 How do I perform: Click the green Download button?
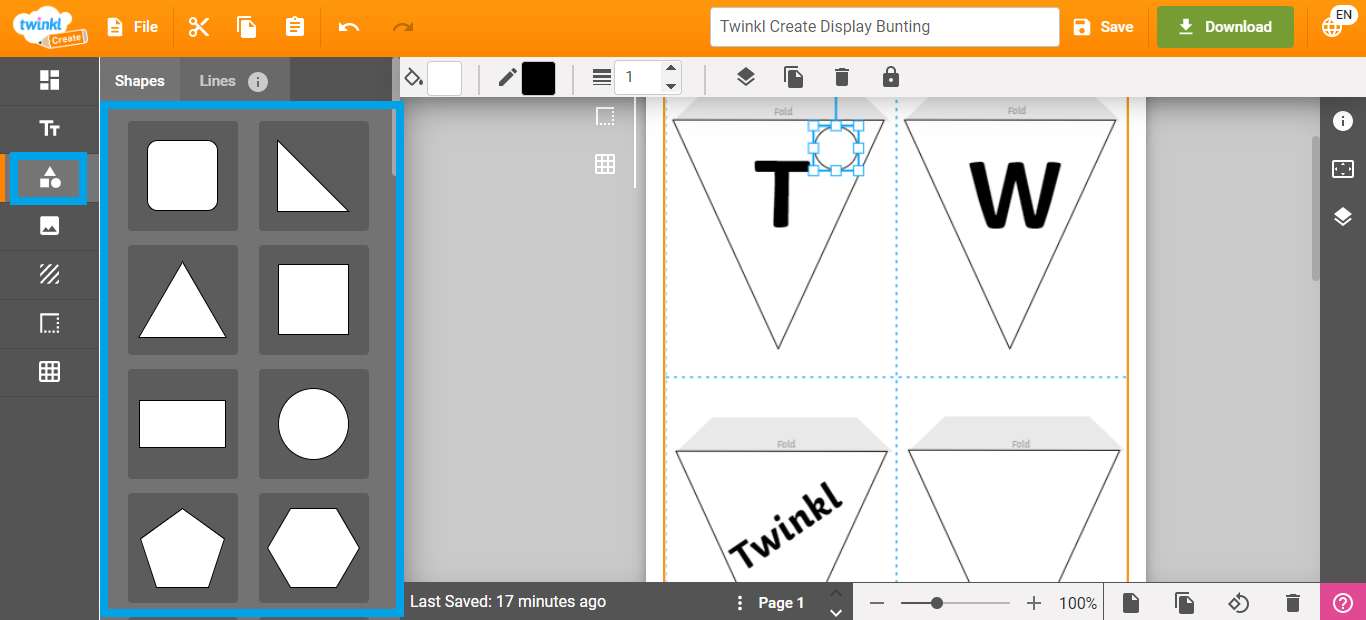pyautogui.click(x=1225, y=27)
